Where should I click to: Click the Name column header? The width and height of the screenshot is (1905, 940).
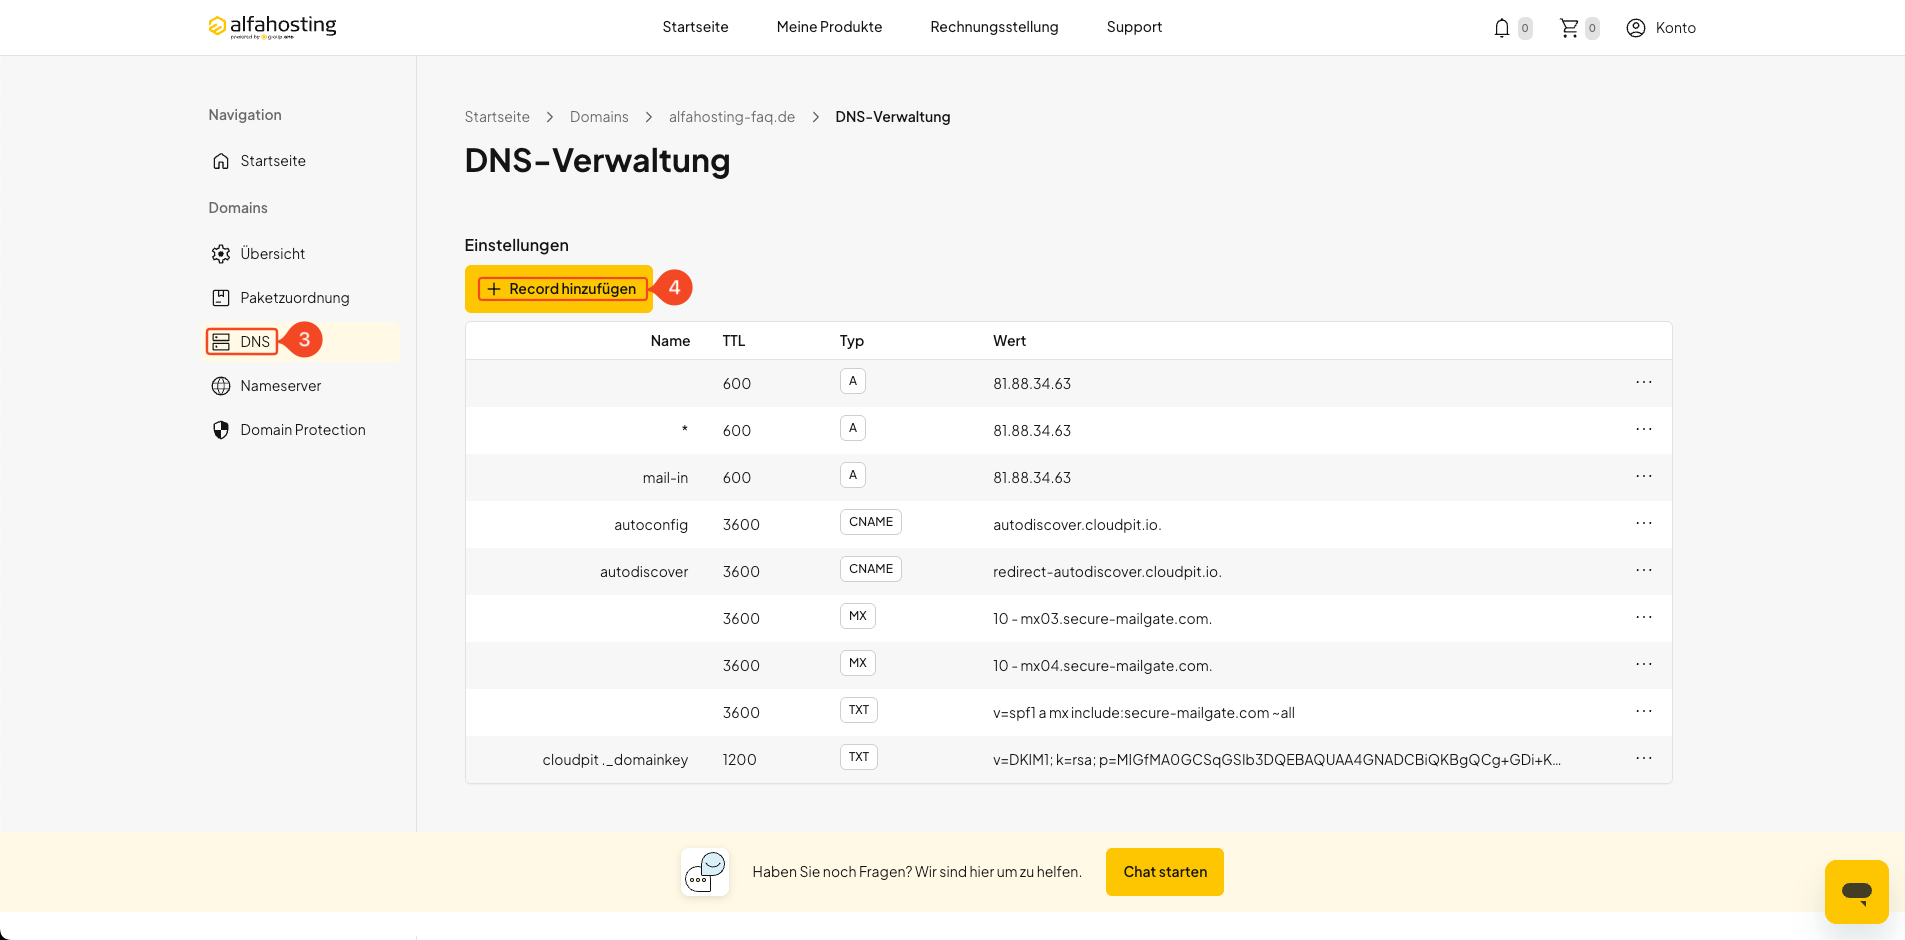click(670, 341)
